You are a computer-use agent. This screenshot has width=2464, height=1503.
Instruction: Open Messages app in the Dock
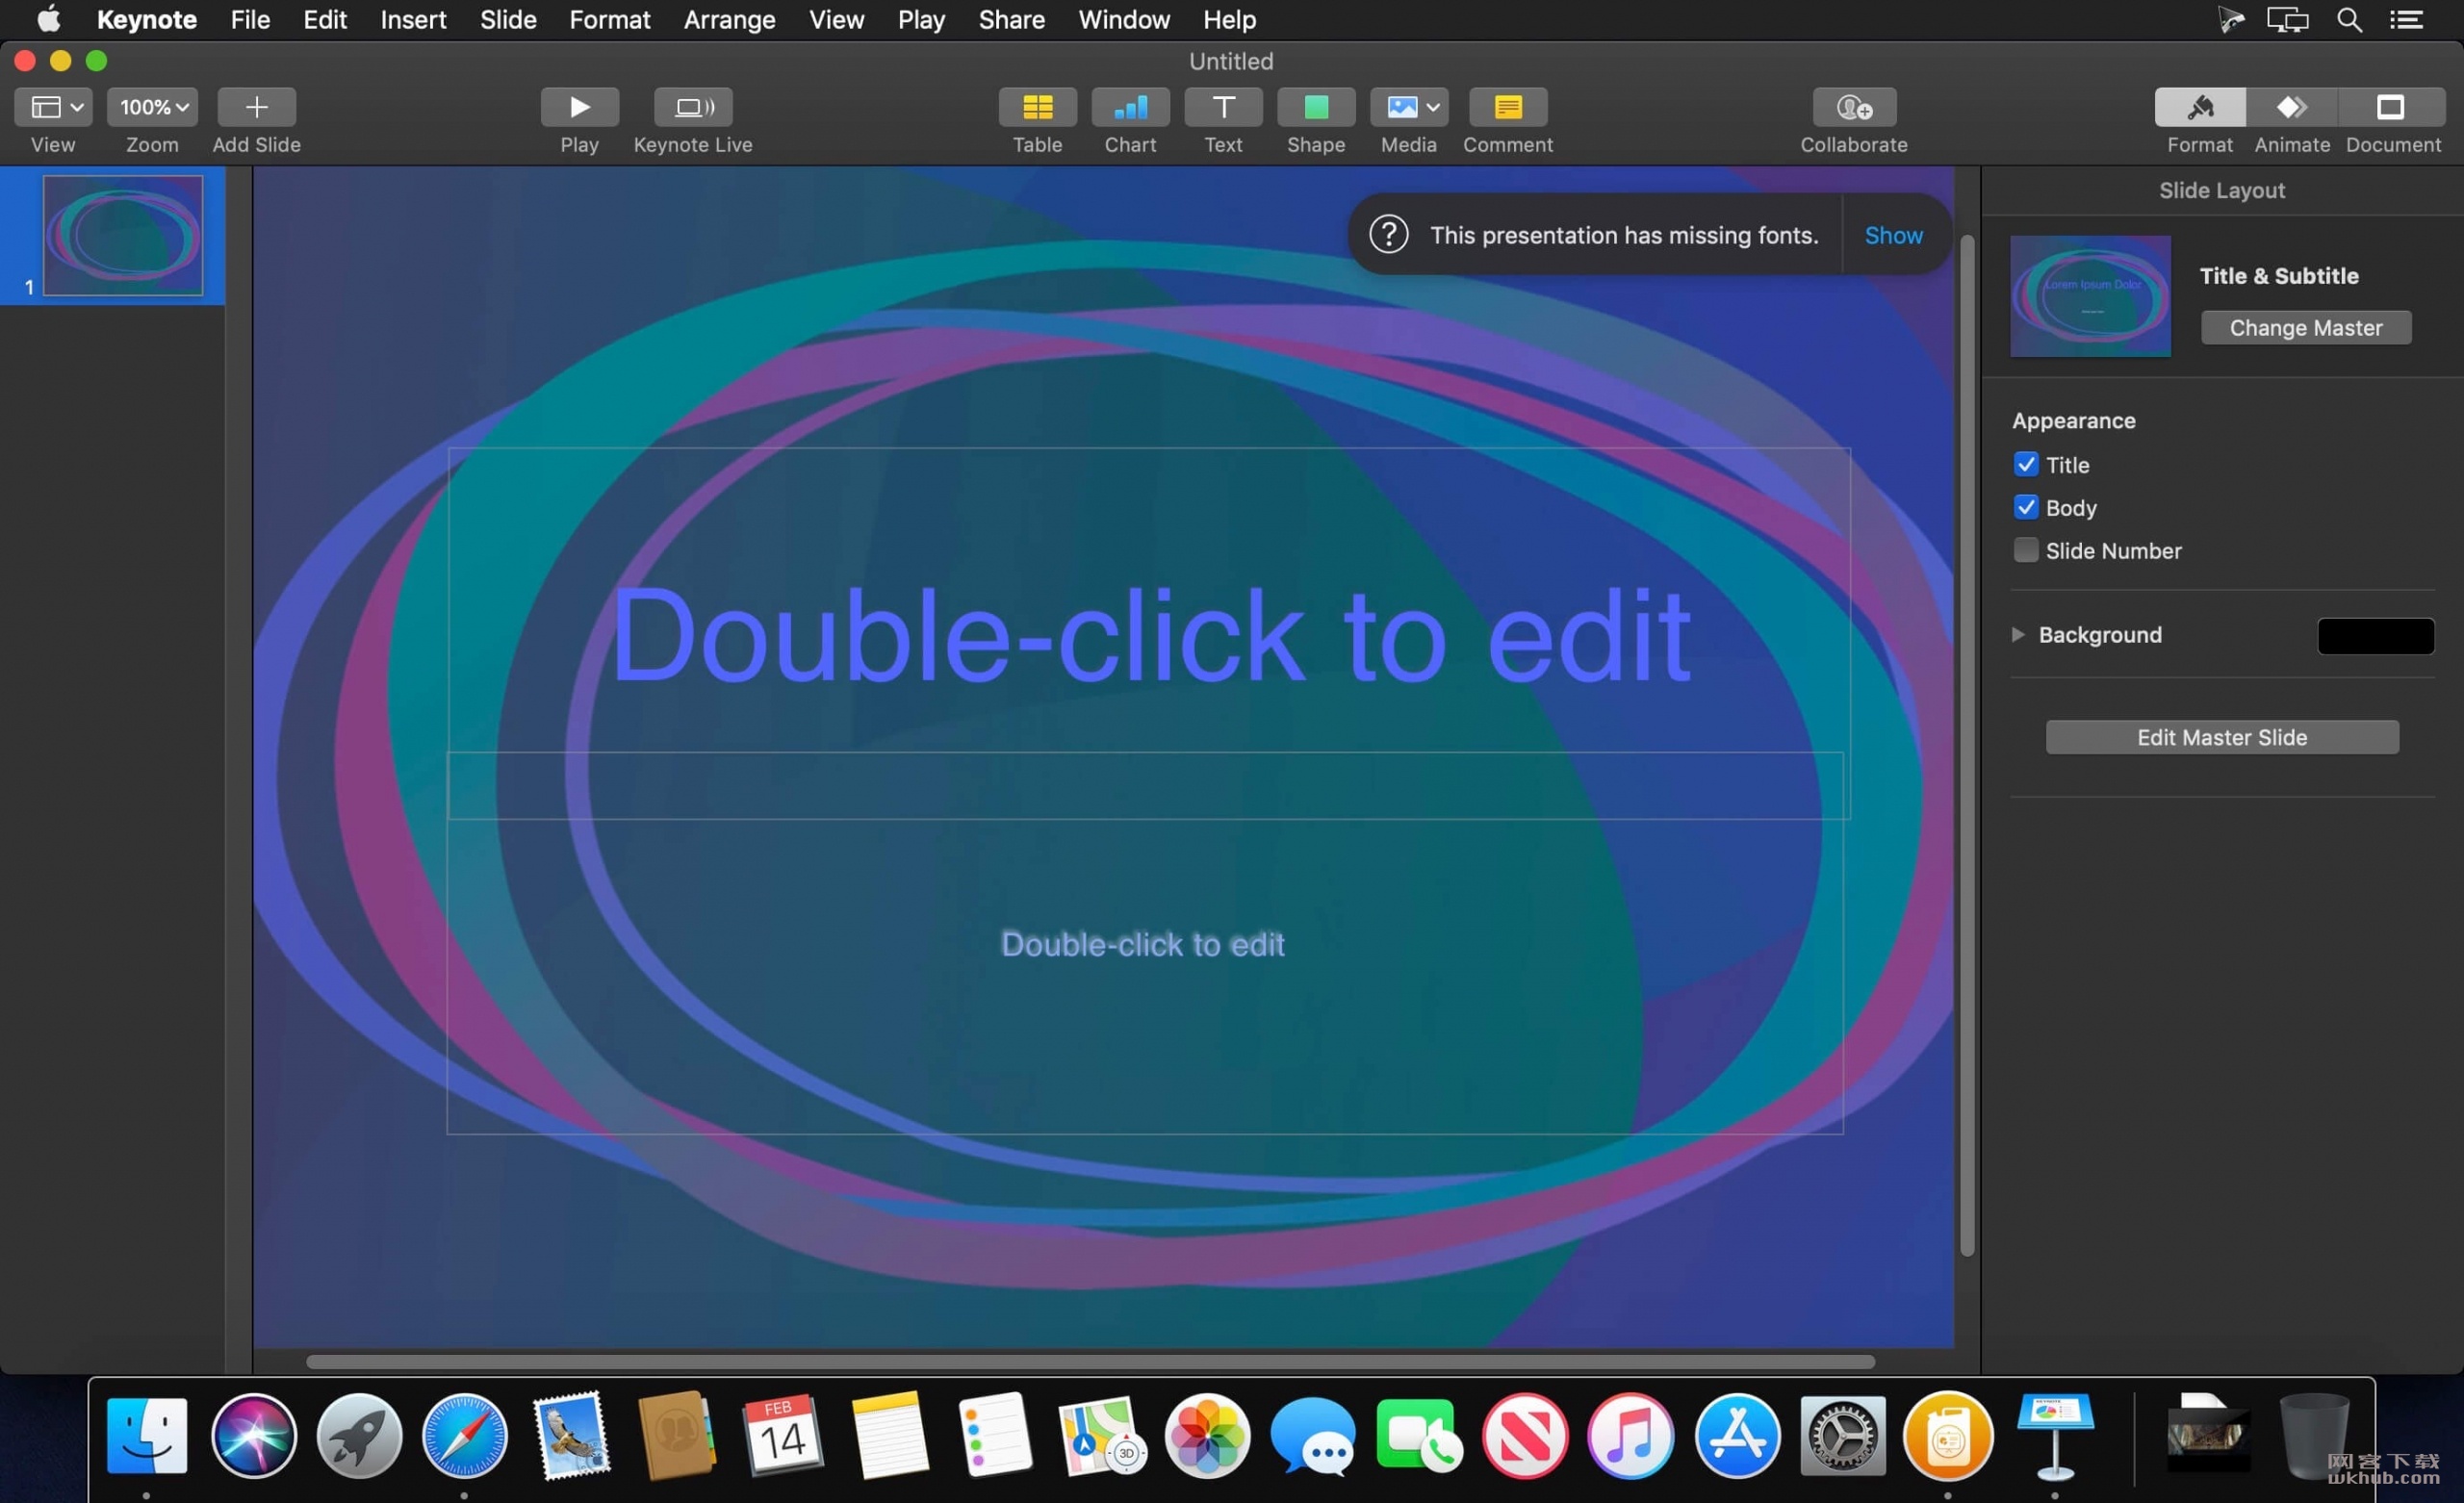click(x=1313, y=1436)
